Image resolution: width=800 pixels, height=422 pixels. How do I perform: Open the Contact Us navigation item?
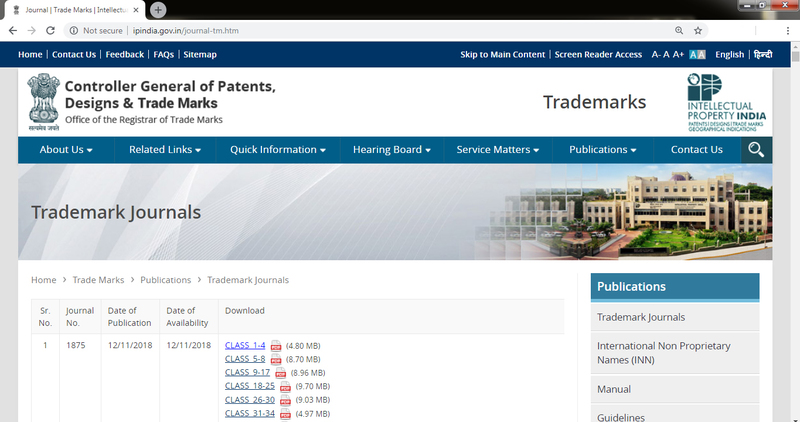pos(696,150)
